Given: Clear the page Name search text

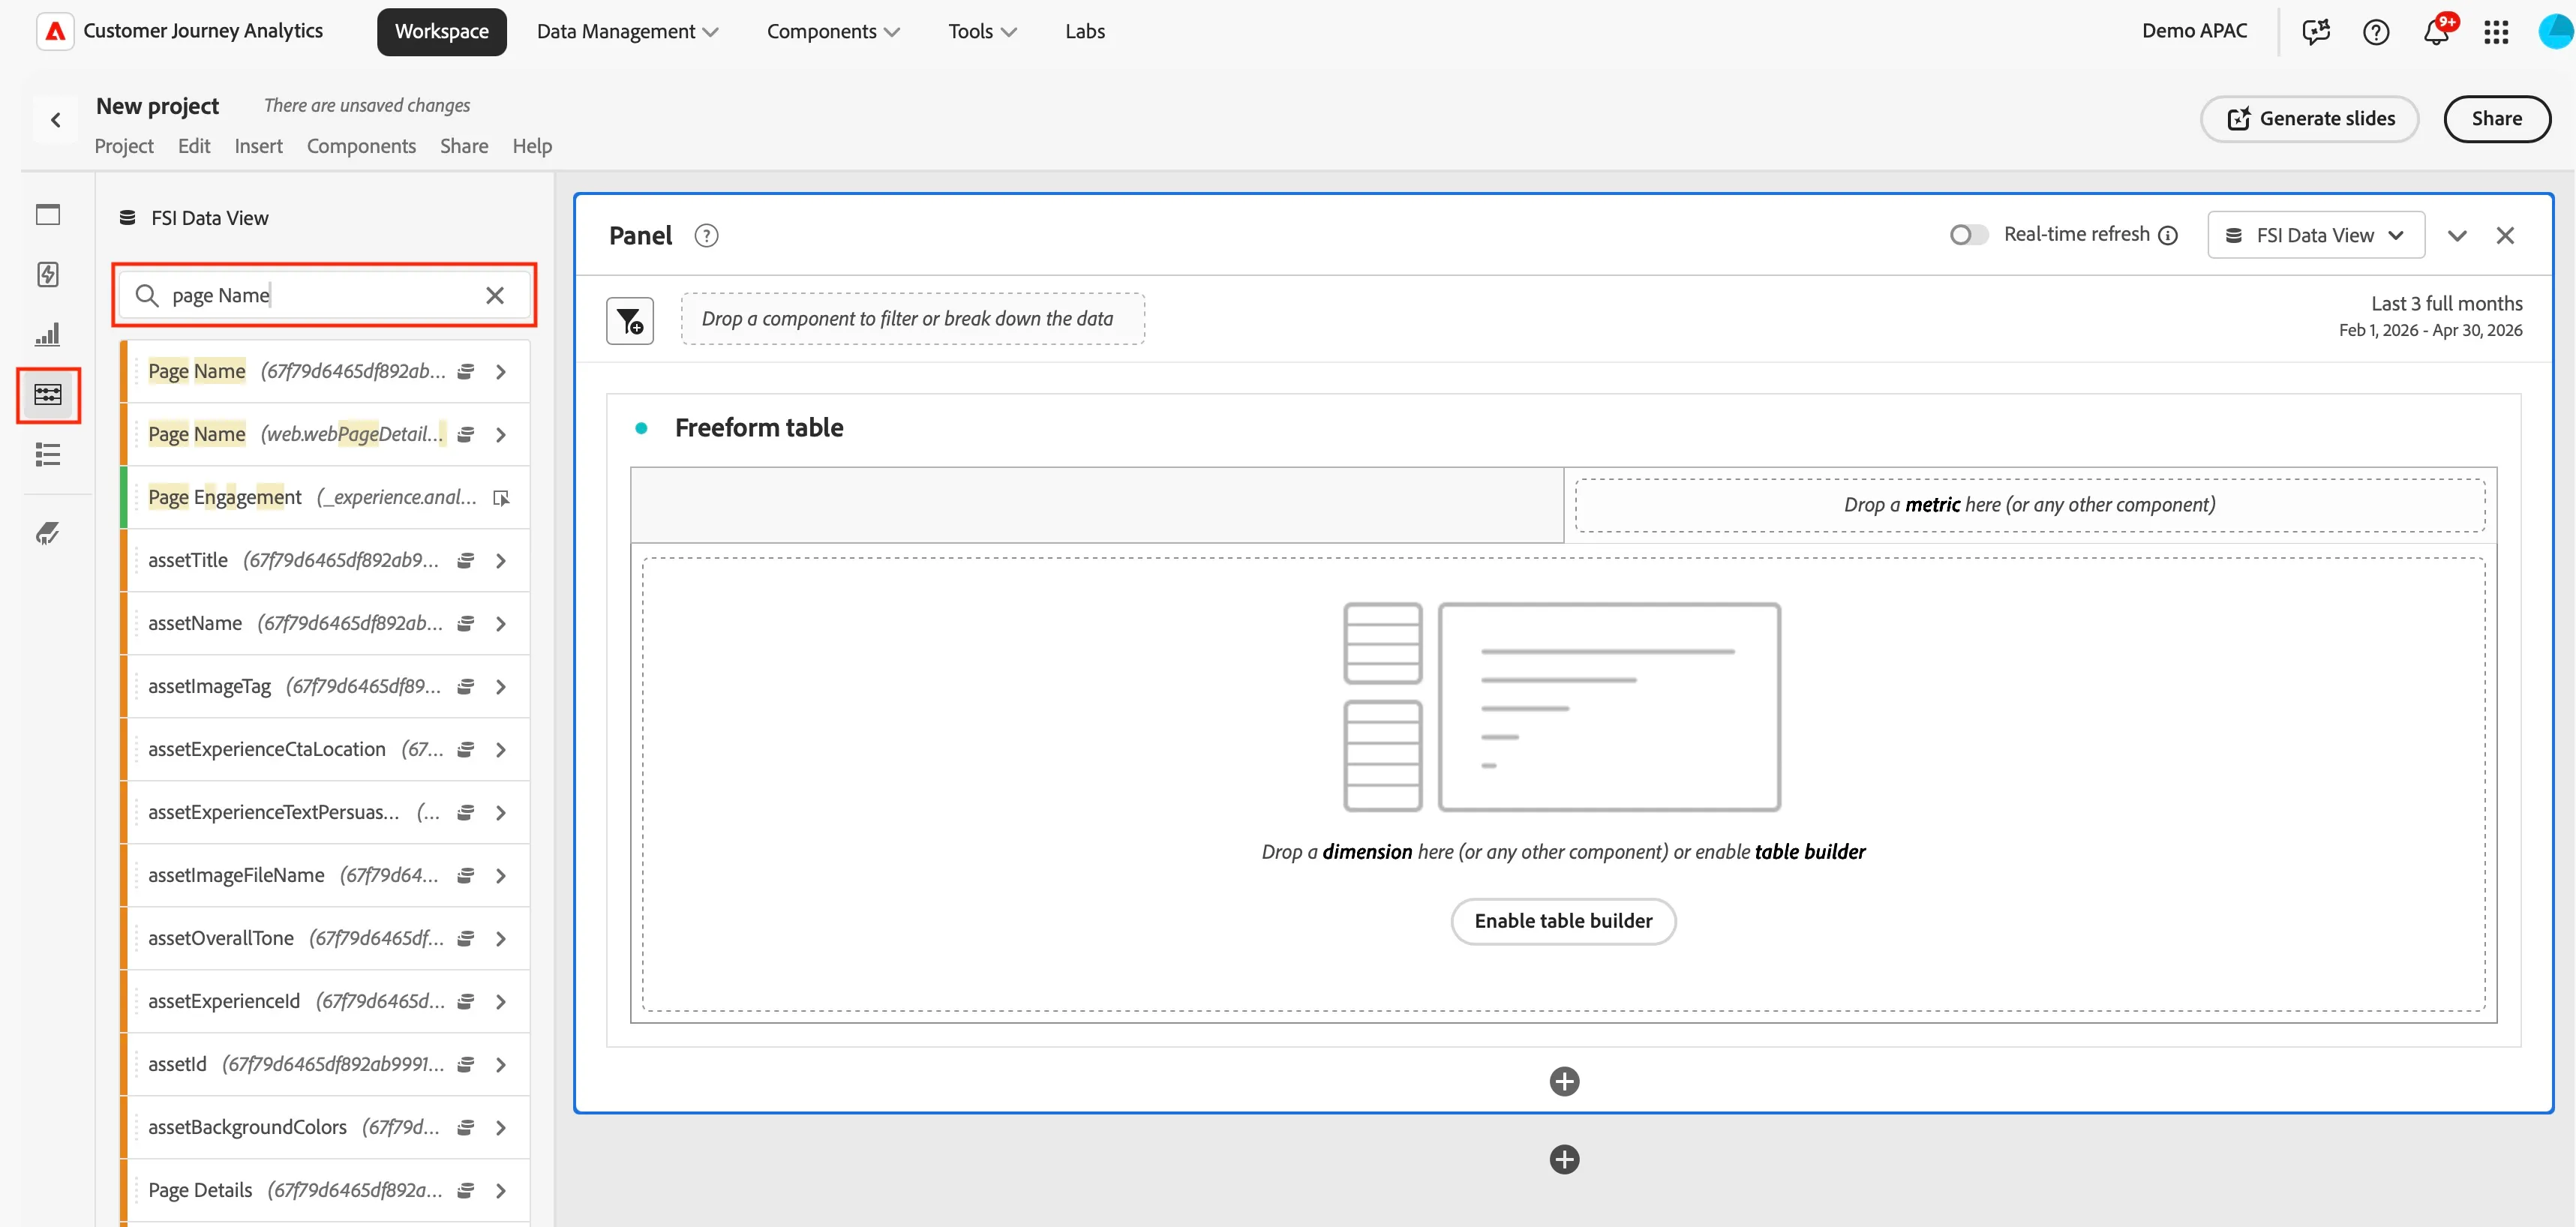Looking at the screenshot, I should click(495, 295).
